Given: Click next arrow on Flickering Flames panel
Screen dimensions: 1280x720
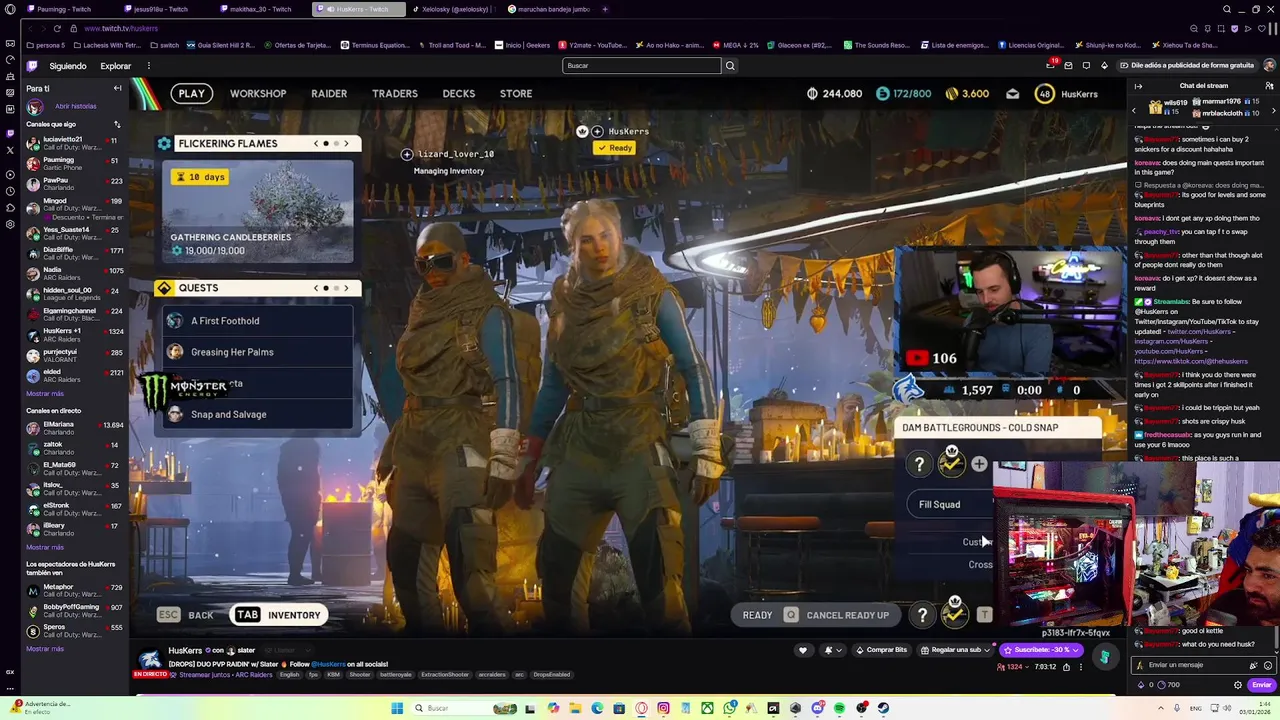Looking at the screenshot, I should (x=346, y=144).
